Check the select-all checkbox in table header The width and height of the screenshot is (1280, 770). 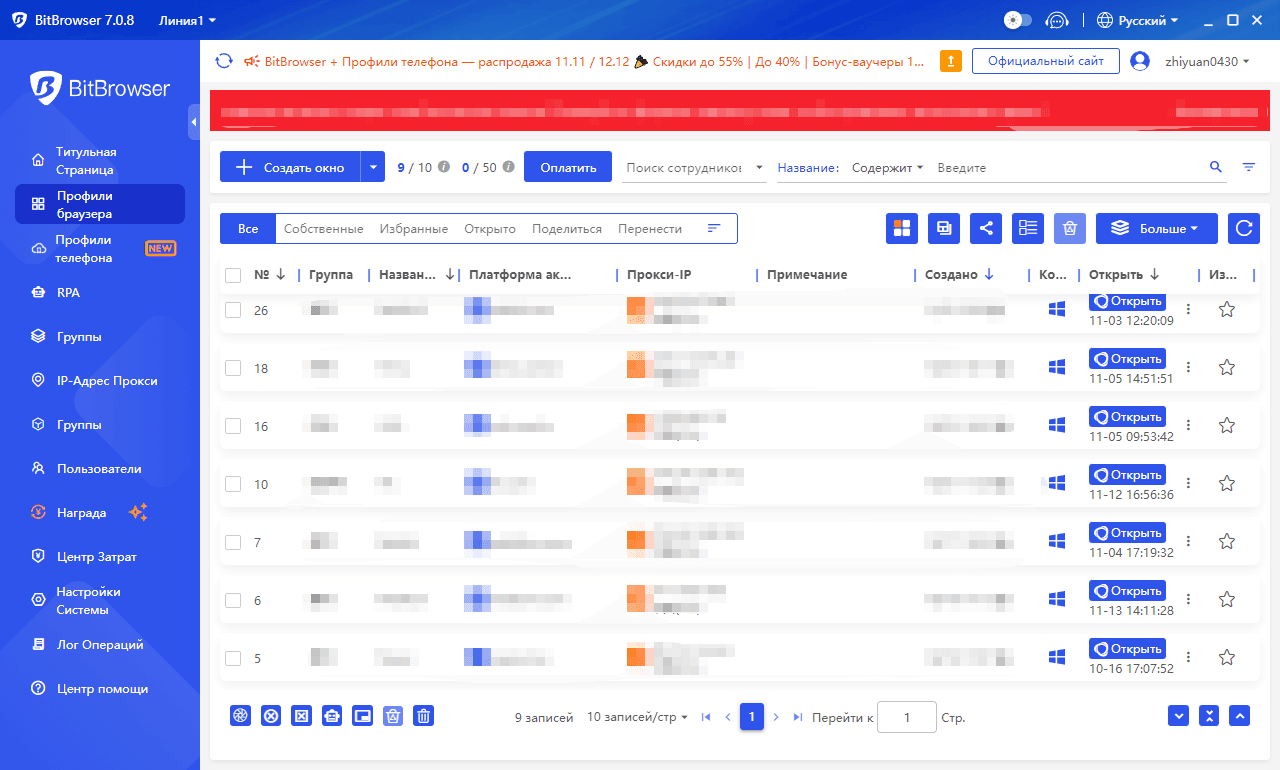(233, 274)
